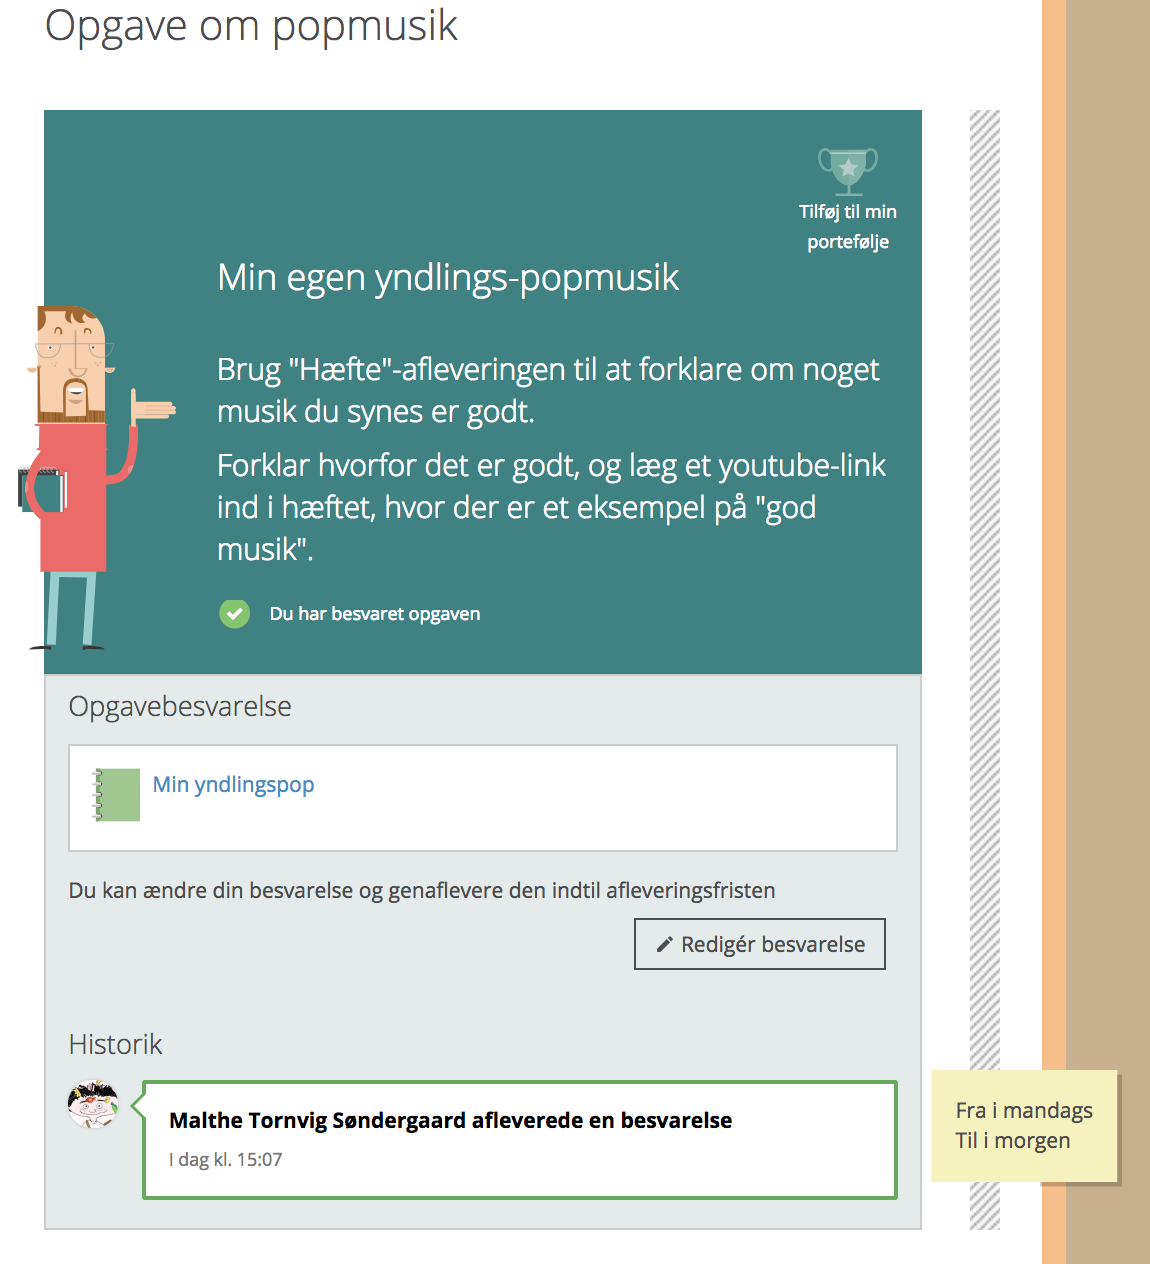The height and width of the screenshot is (1264, 1150).
Task: Click the trophy portfolio icon
Action: 848,171
